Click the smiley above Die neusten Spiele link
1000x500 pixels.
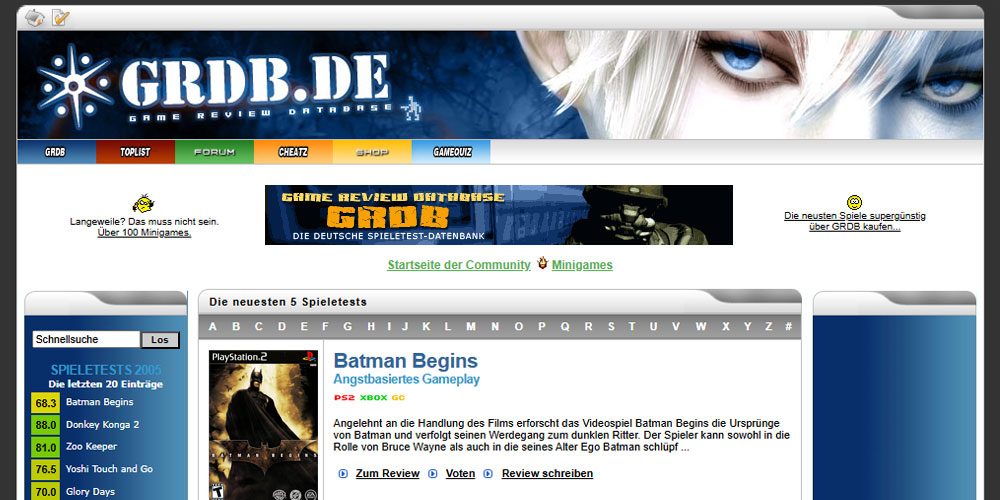(855, 202)
